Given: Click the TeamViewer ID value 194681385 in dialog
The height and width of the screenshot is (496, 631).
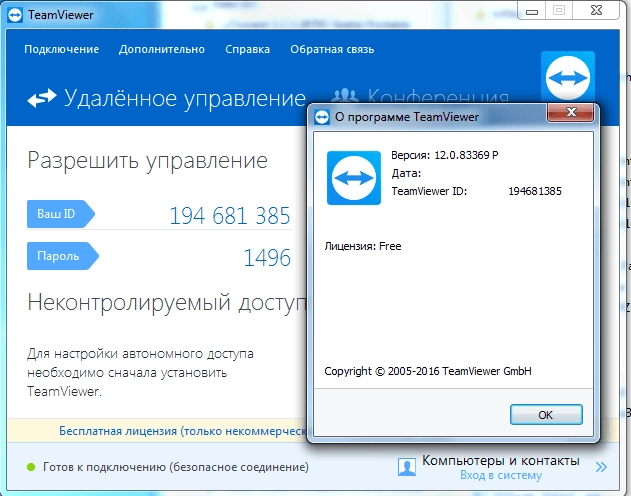Looking at the screenshot, I should [x=535, y=191].
